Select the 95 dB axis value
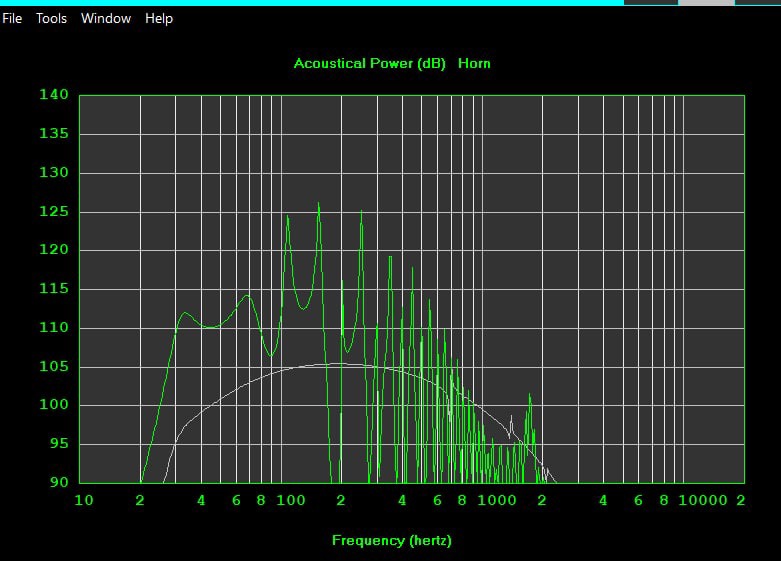Screen dimensions: 781x561 (x=59, y=443)
